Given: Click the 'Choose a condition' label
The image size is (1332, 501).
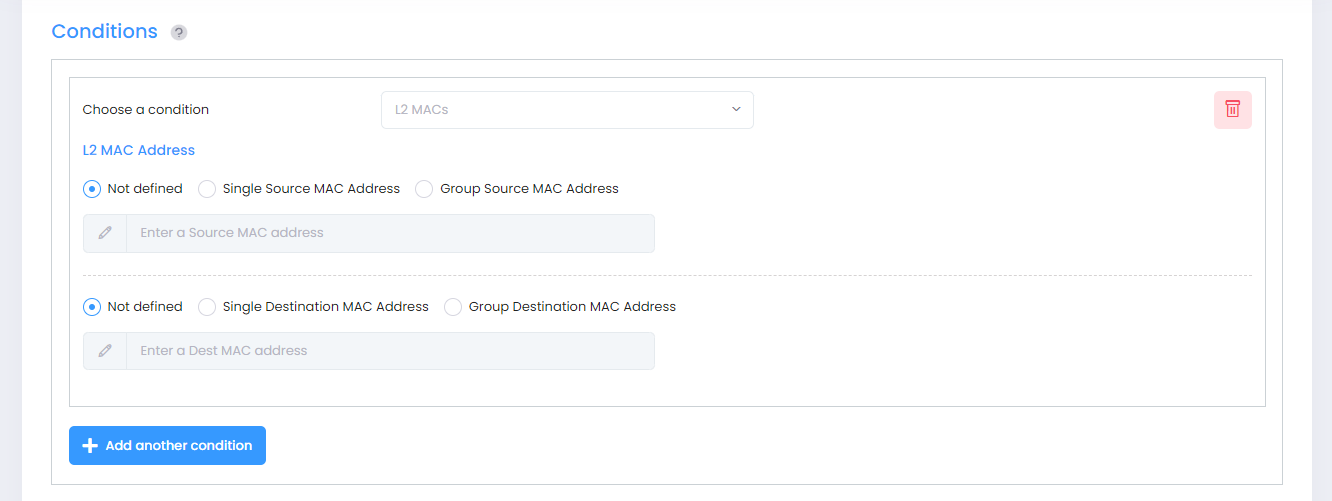Looking at the screenshot, I should pyautogui.click(x=146, y=110).
